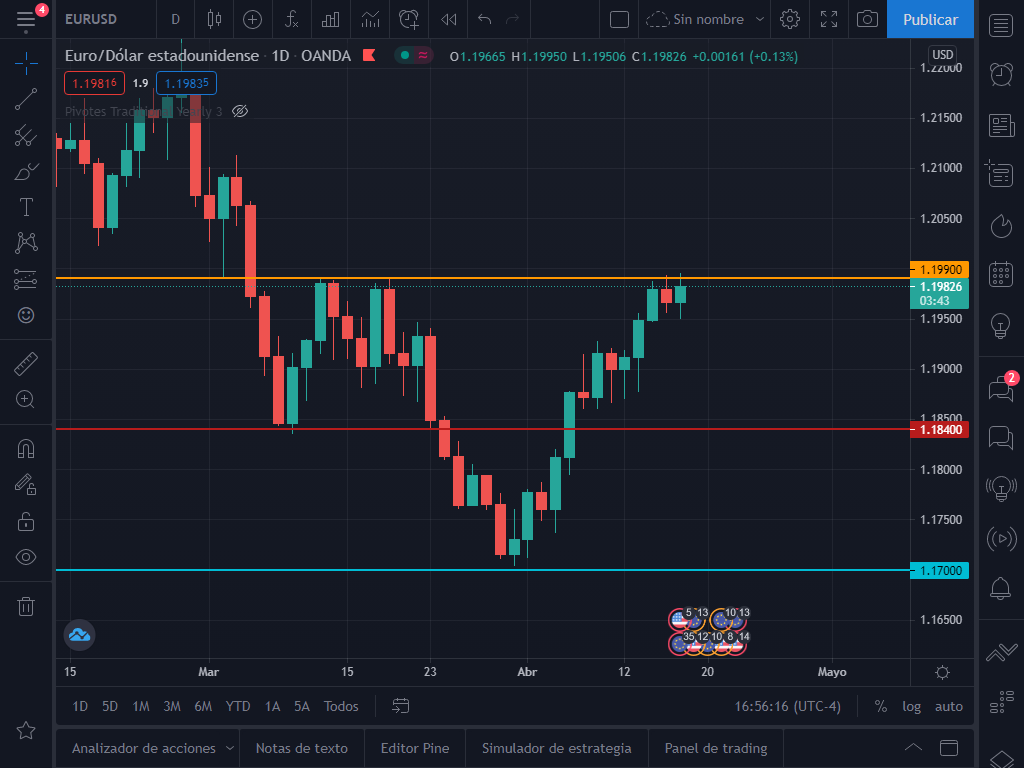Image resolution: width=1024 pixels, height=768 pixels.
Task: Open the favorites star toolbar
Action: 26,730
